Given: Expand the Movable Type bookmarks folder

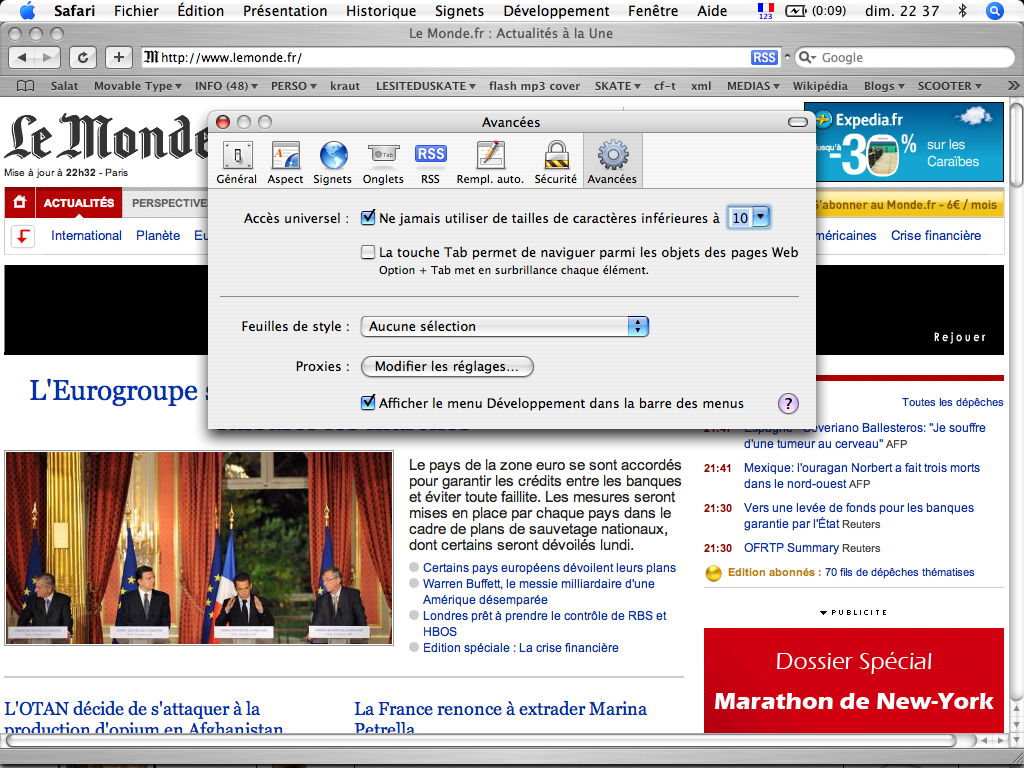Looking at the screenshot, I should pyautogui.click(x=138, y=86).
